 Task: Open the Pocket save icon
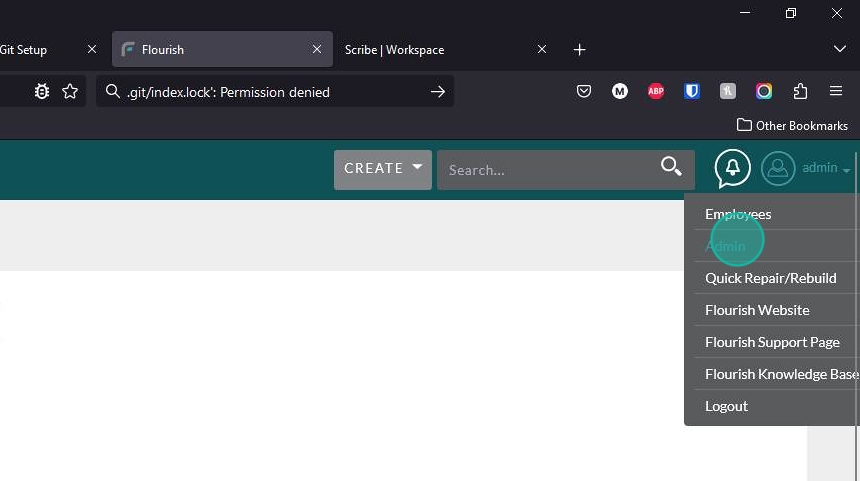coord(584,92)
